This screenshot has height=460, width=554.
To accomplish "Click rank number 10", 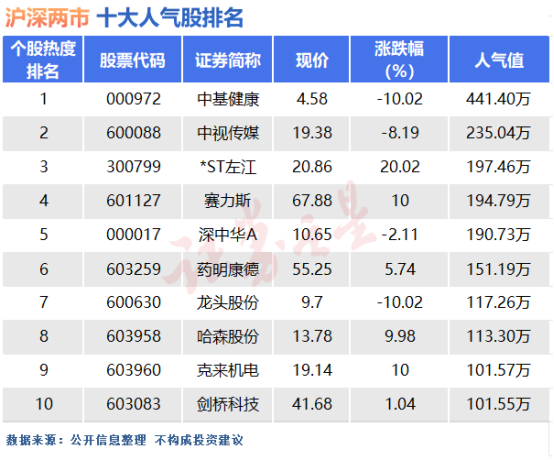I will click(x=44, y=404).
